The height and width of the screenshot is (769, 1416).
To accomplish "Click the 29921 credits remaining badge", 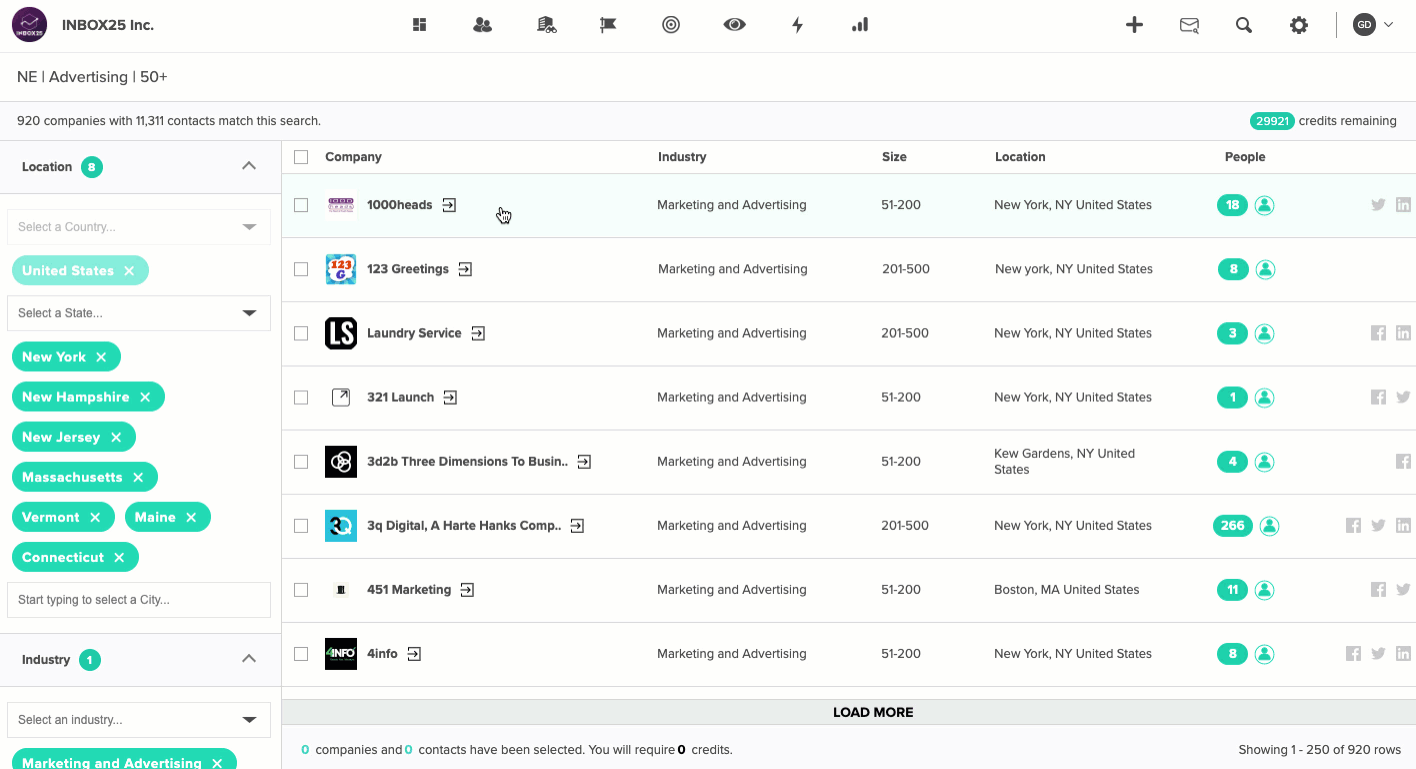I will tap(1272, 121).
